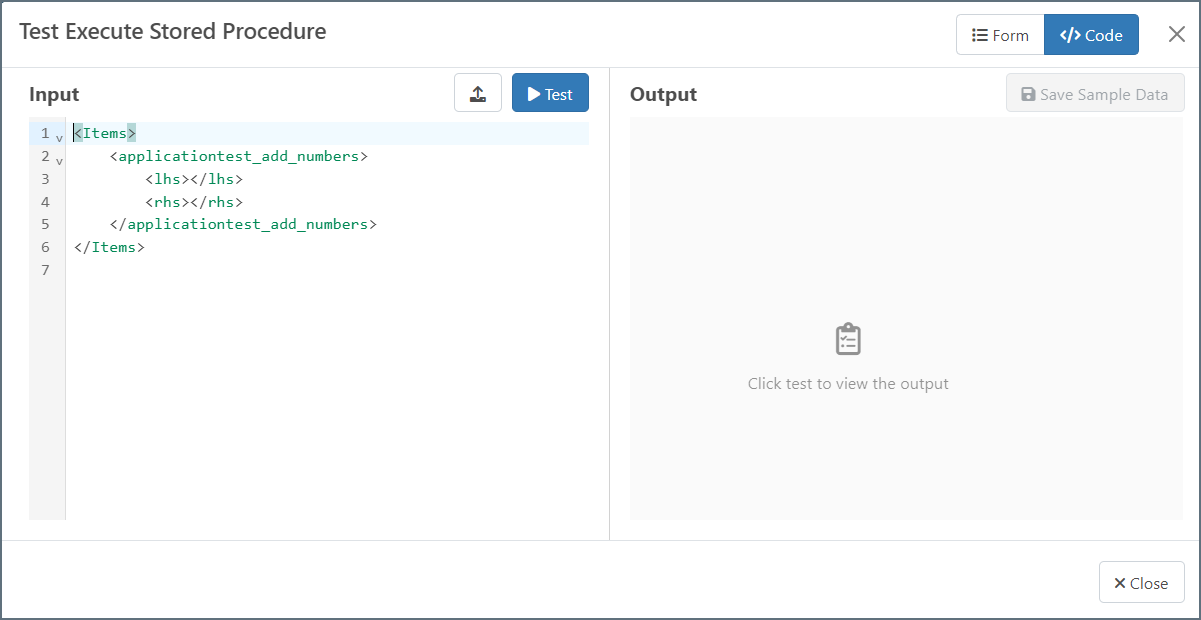Image resolution: width=1201 pixels, height=620 pixels.
Task: Click between the rhs tags
Action: tap(190, 202)
